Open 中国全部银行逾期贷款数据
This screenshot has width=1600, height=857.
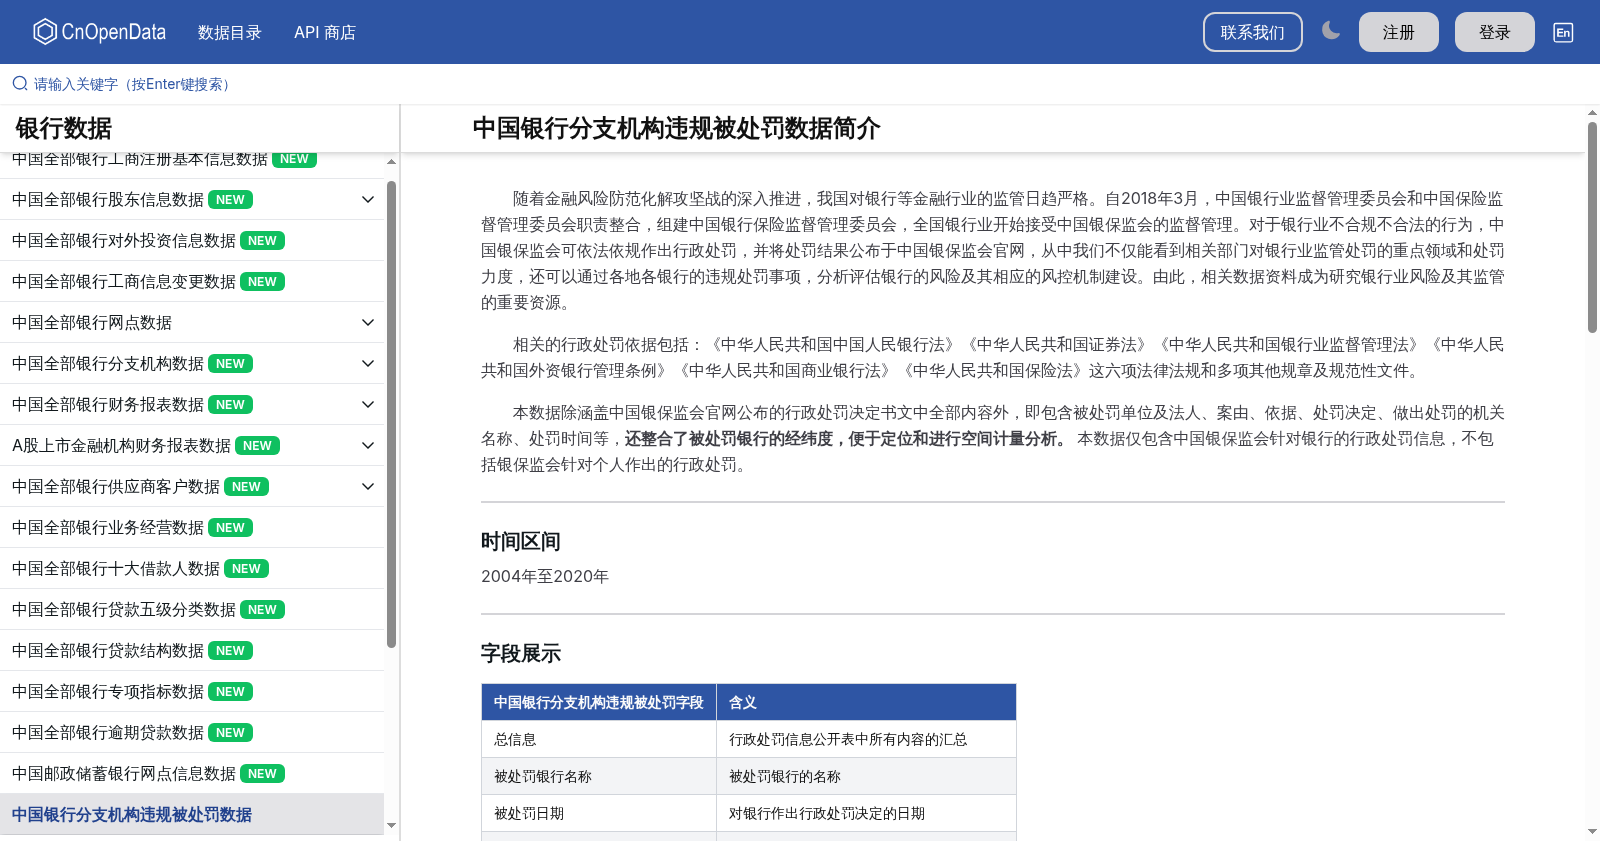[x=192, y=732]
